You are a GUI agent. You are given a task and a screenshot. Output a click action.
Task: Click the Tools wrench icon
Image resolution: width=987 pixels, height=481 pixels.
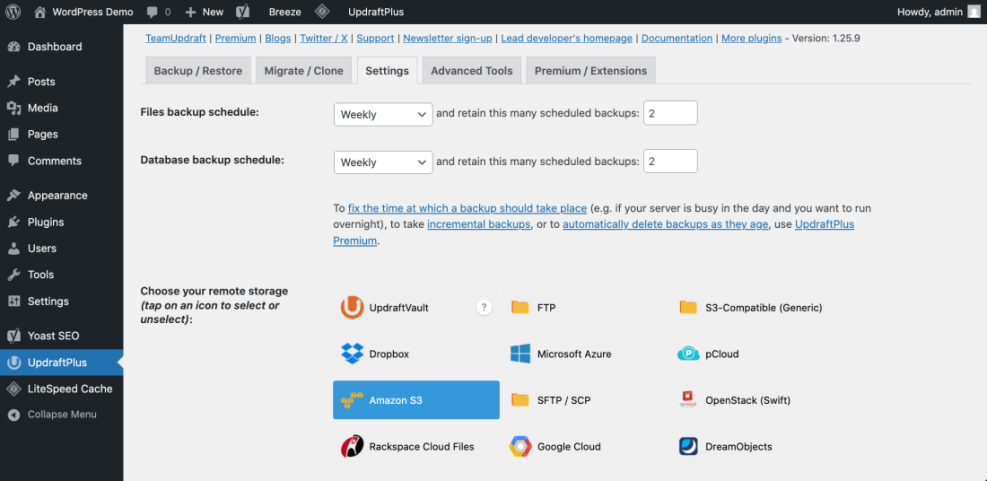click(14, 274)
